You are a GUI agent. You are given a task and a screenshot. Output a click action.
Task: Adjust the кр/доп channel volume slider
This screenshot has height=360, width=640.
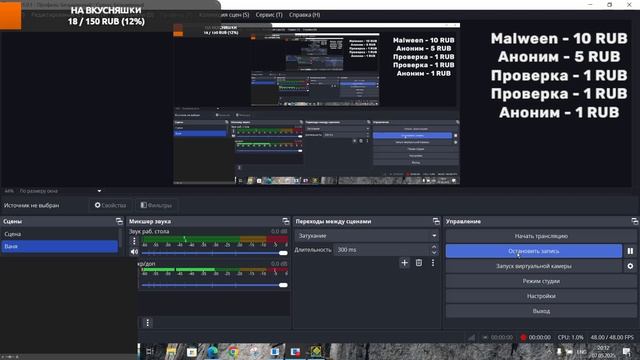(214, 285)
